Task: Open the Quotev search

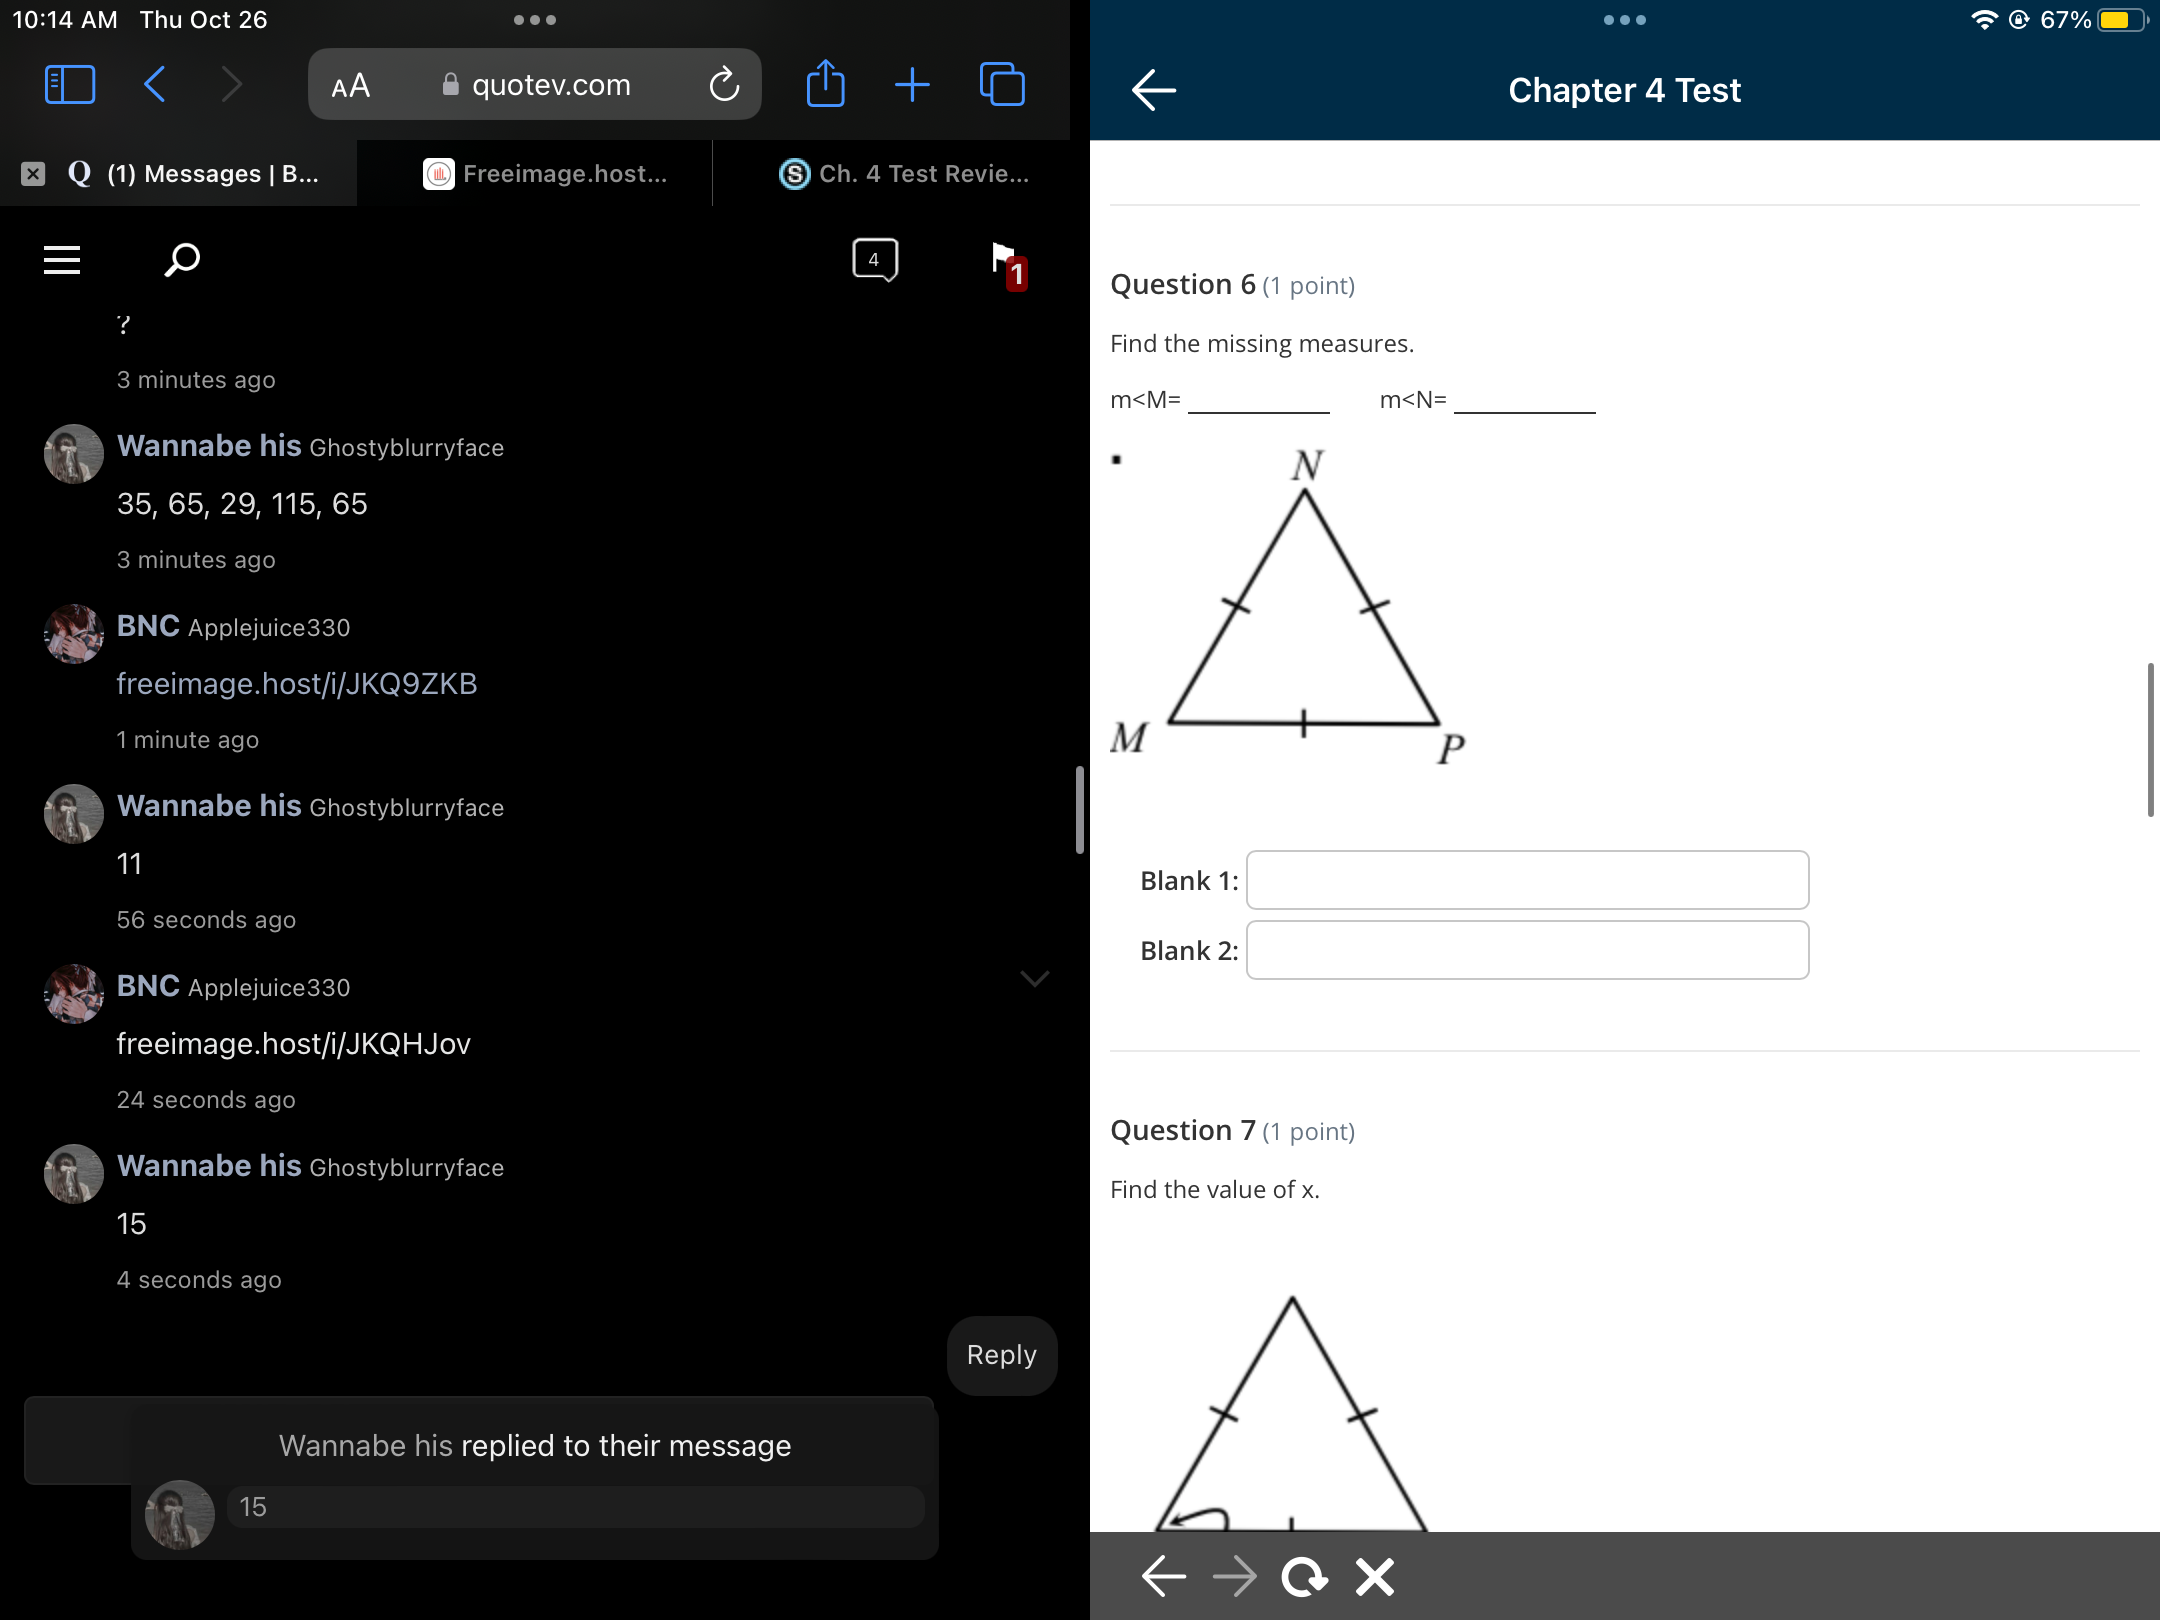Action: [182, 260]
